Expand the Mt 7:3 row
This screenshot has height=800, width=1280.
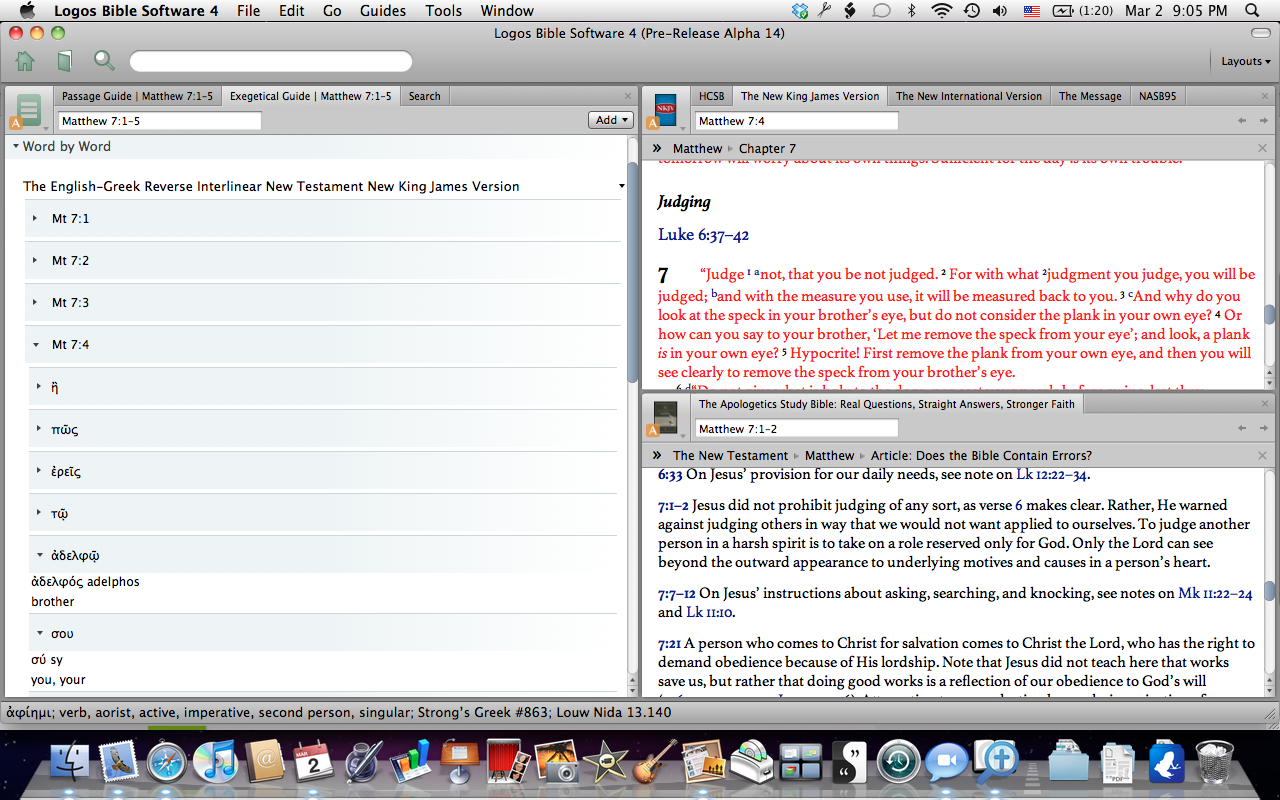[x=35, y=302]
